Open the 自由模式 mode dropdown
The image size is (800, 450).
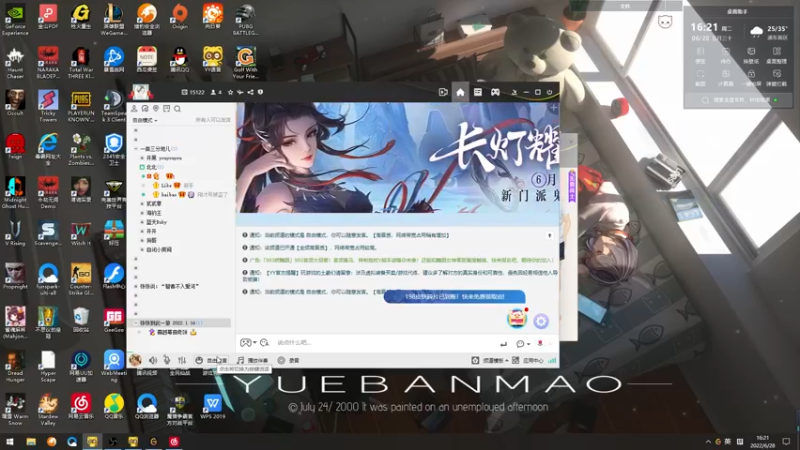click(x=145, y=120)
